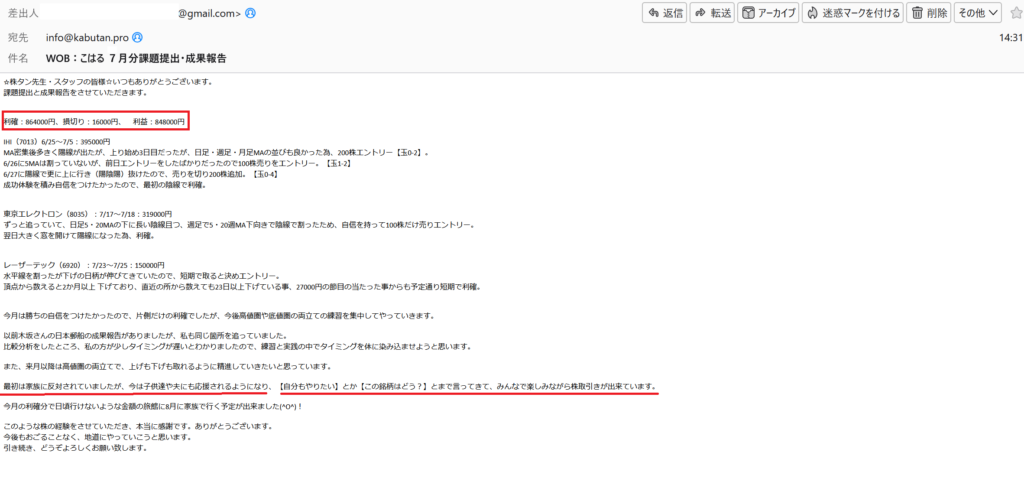Click line レーザーテック（6920）：7/23～7/25：150000円
Screen dimensions: 1024x488
pyautogui.click(x=84, y=265)
